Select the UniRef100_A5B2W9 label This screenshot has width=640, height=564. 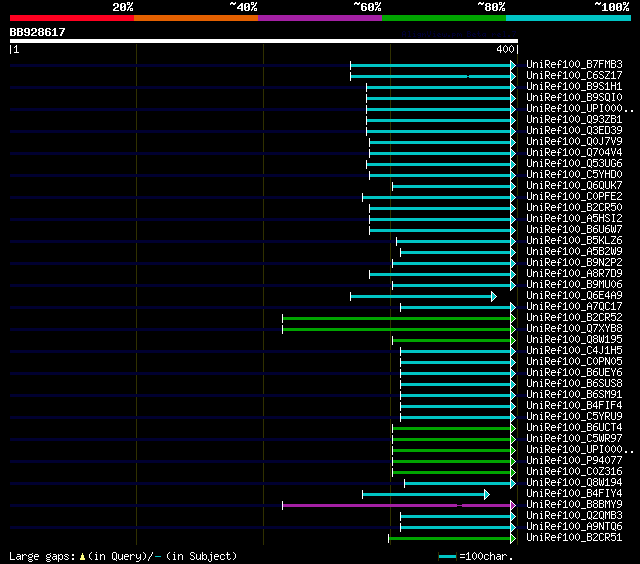574,252
